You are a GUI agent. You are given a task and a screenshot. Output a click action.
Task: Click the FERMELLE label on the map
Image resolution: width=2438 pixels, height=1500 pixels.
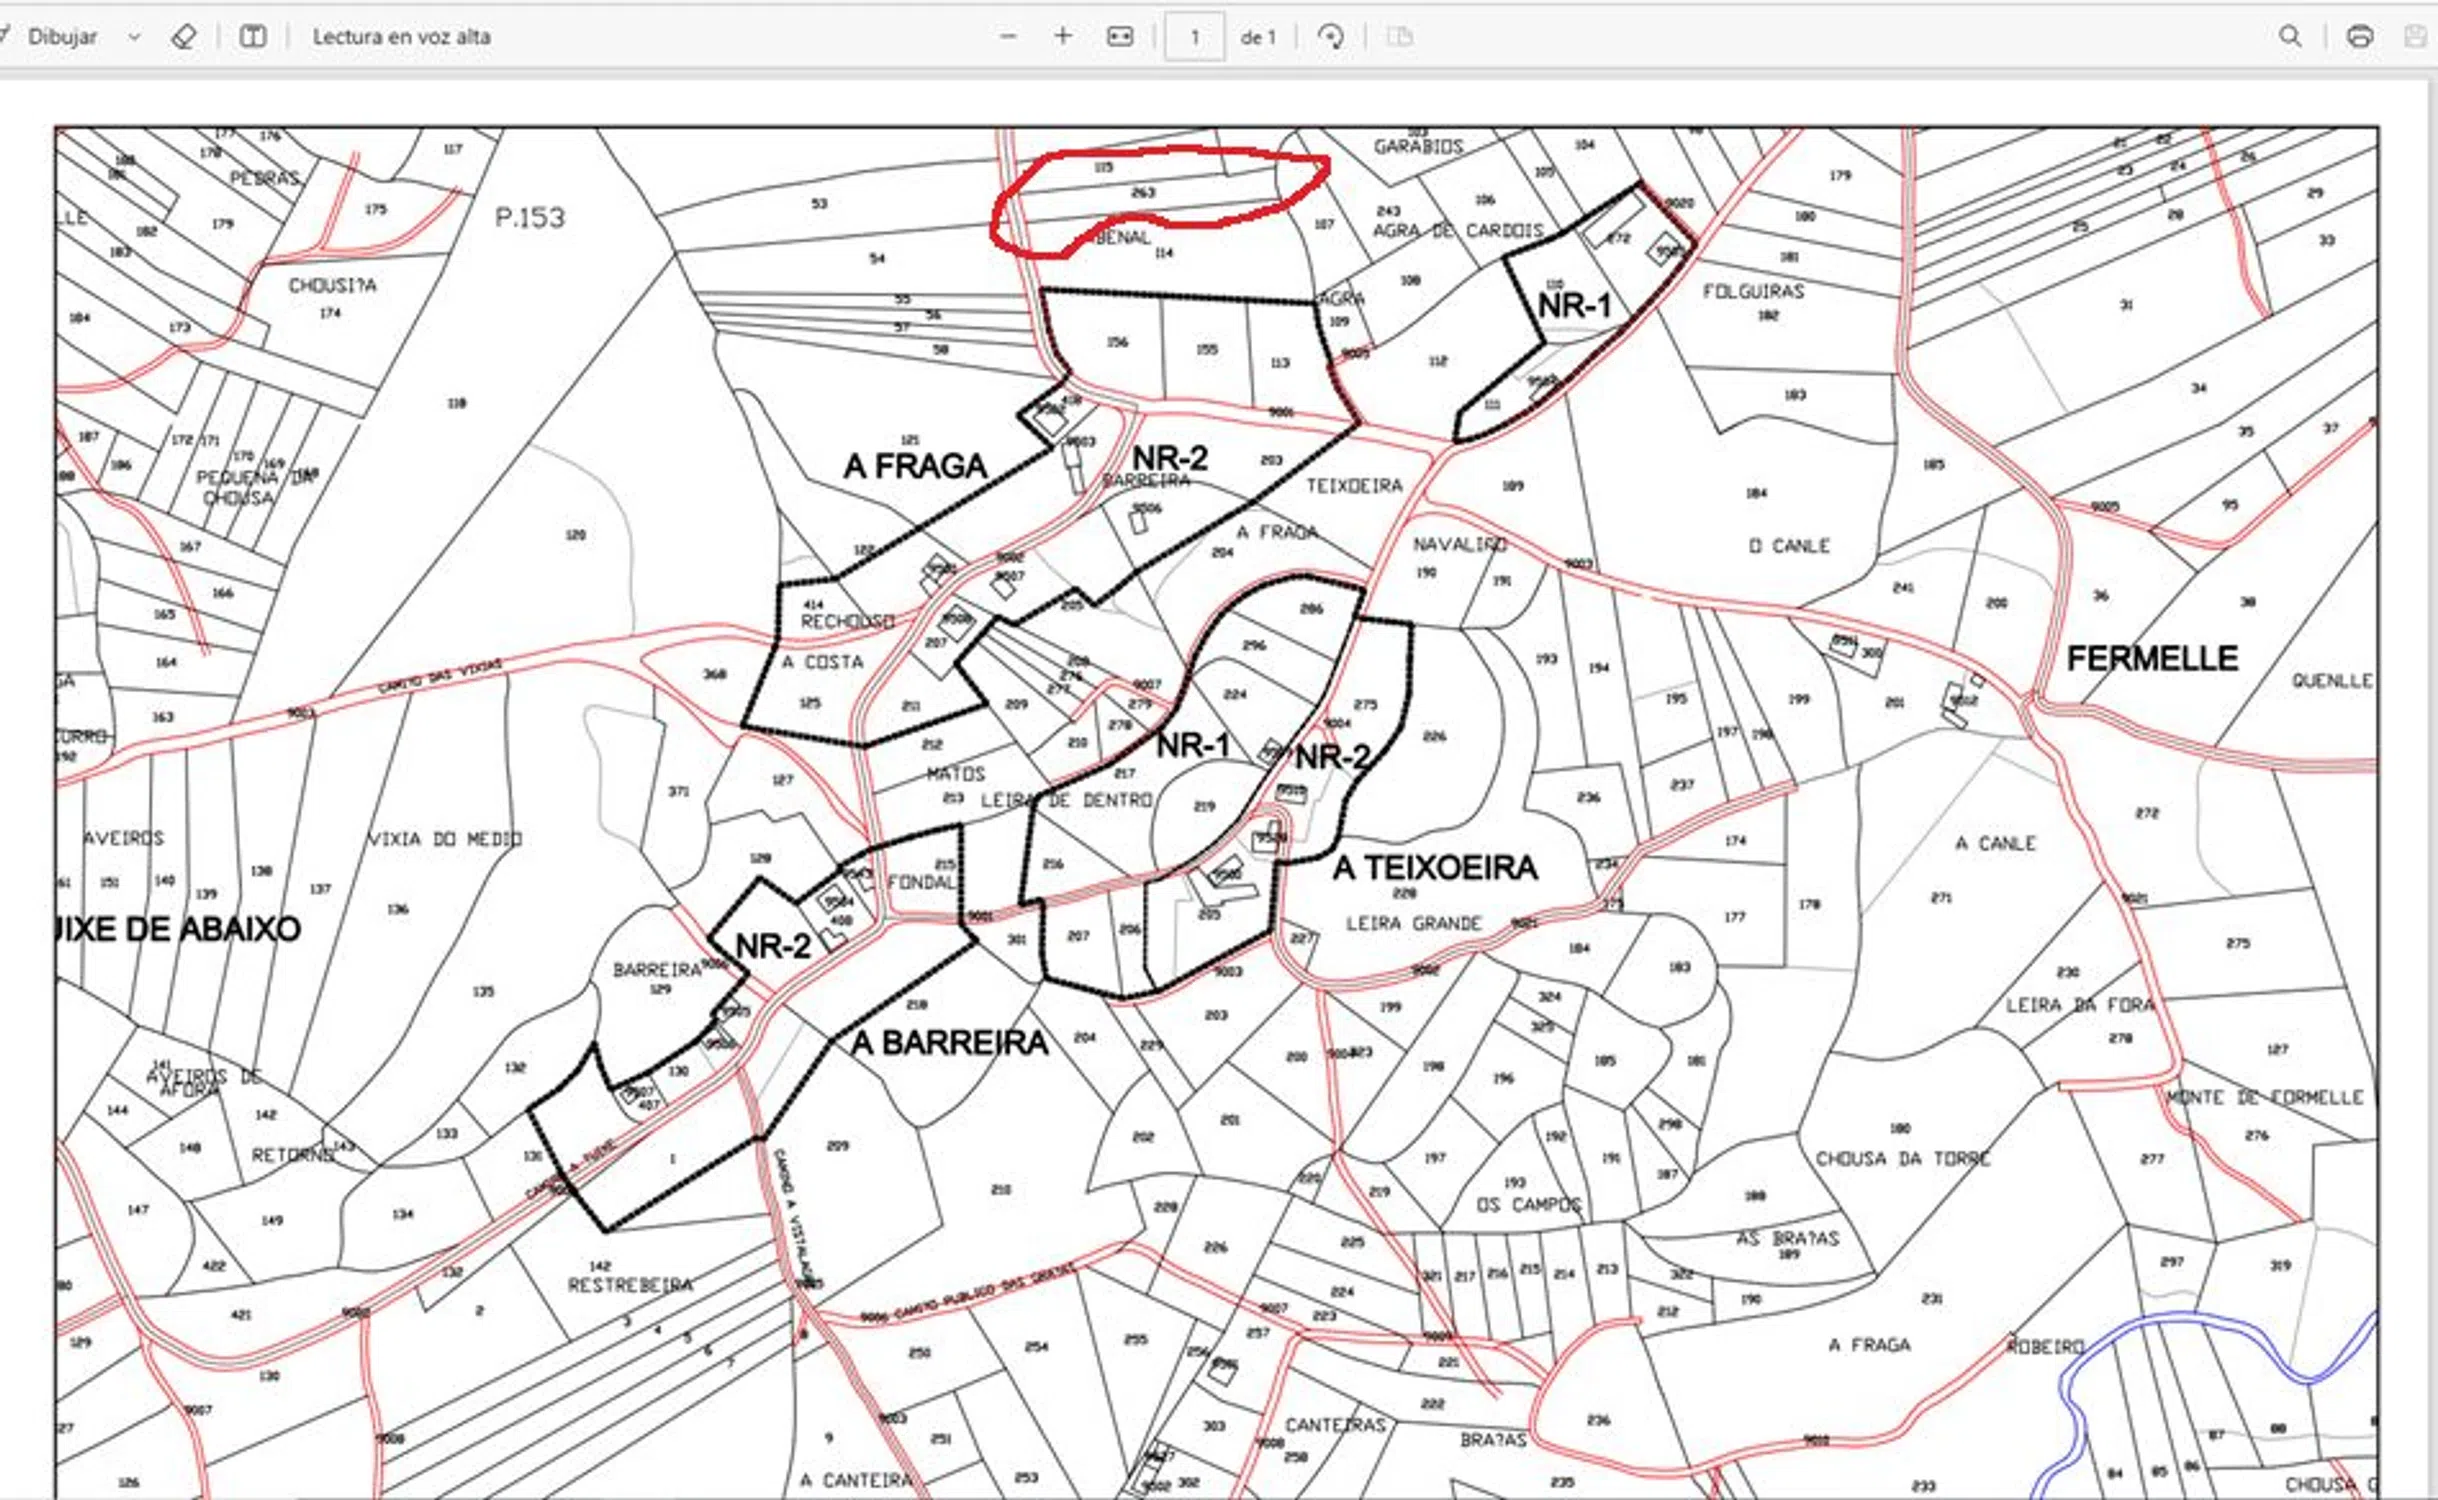click(2152, 658)
